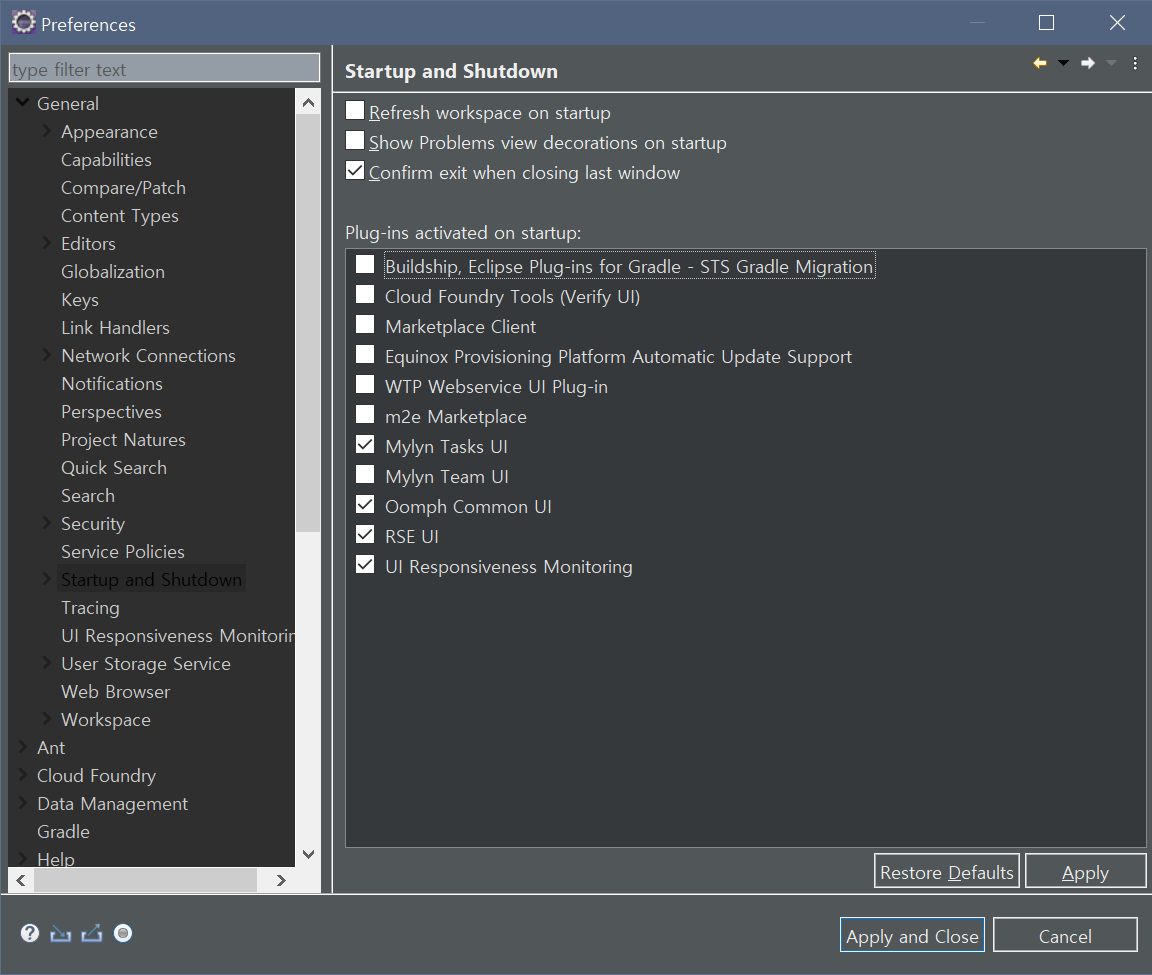Enable Refresh workspace on startup
Viewport: 1152px width, 975px height.
coord(355,111)
